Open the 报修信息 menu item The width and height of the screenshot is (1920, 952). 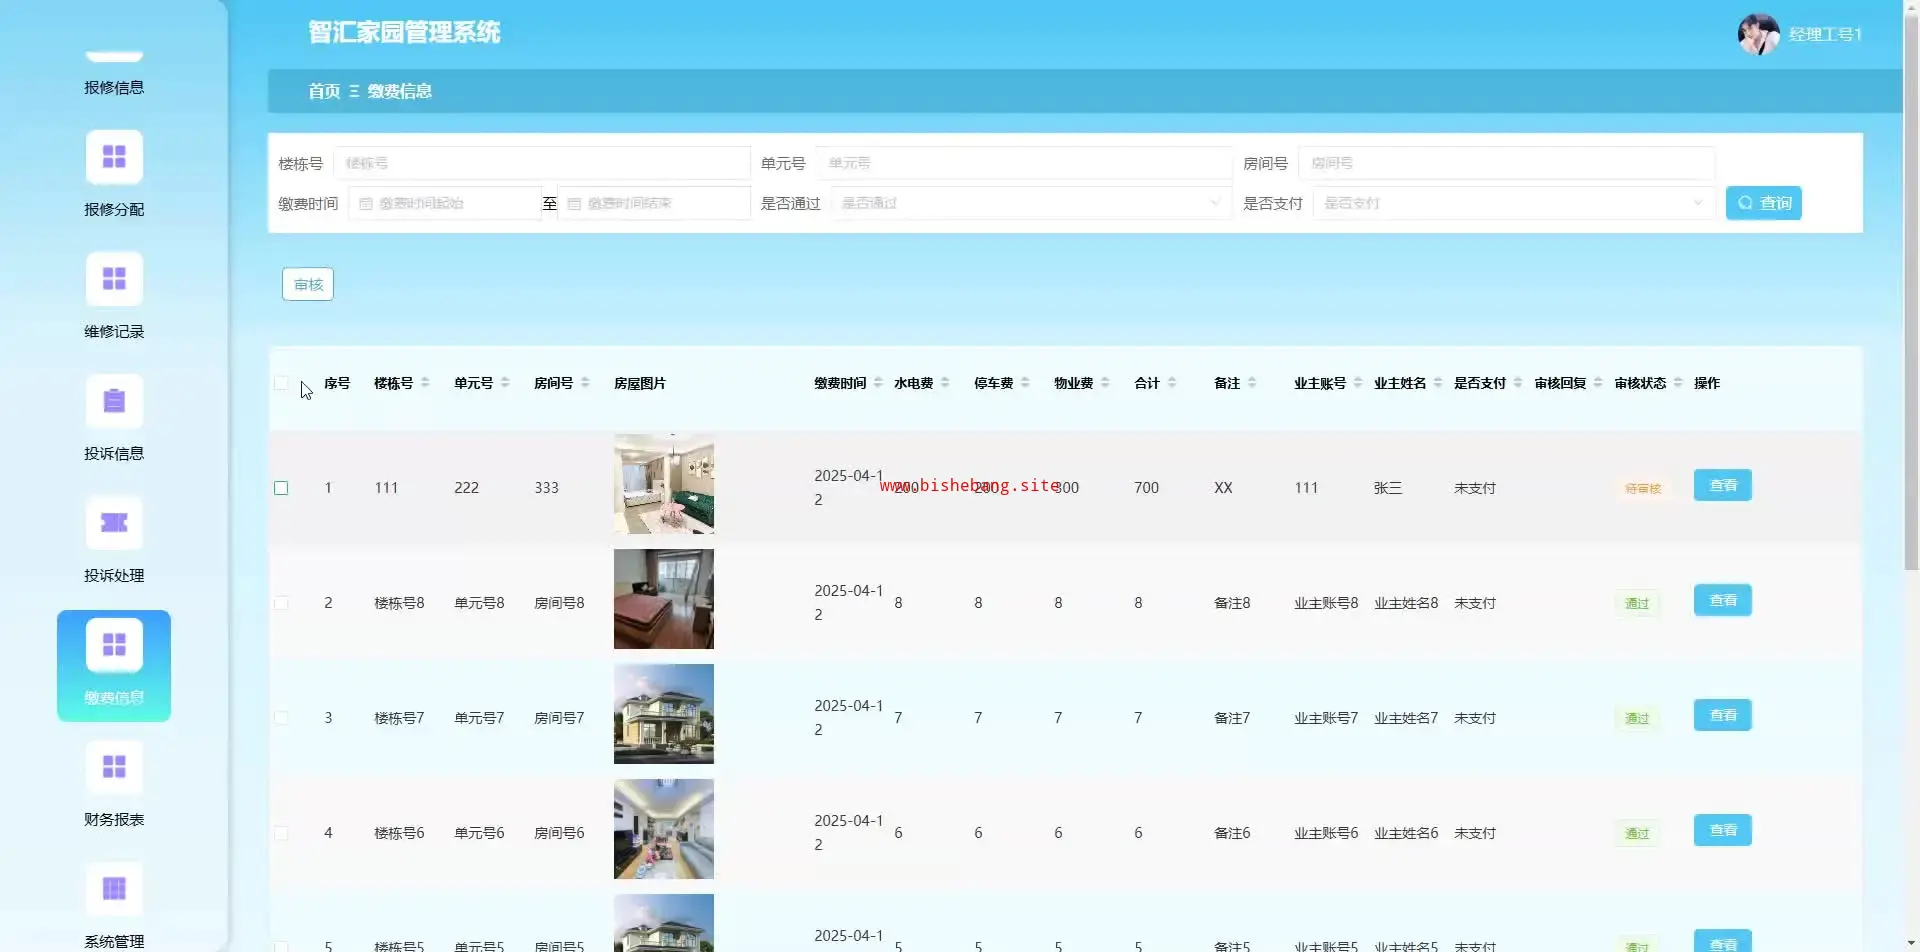point(114,87)
